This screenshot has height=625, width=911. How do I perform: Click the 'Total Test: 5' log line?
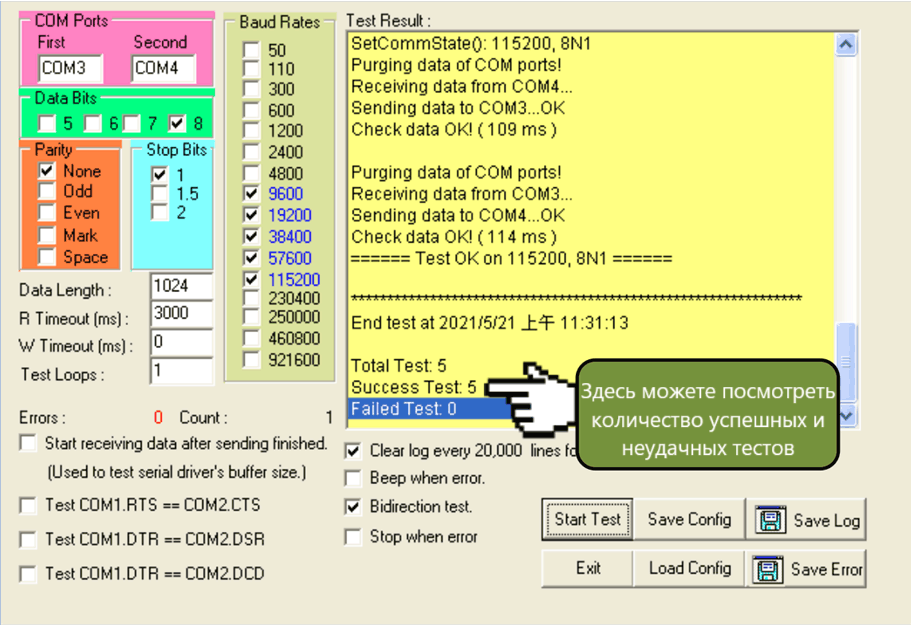click(x=399, y=366)
